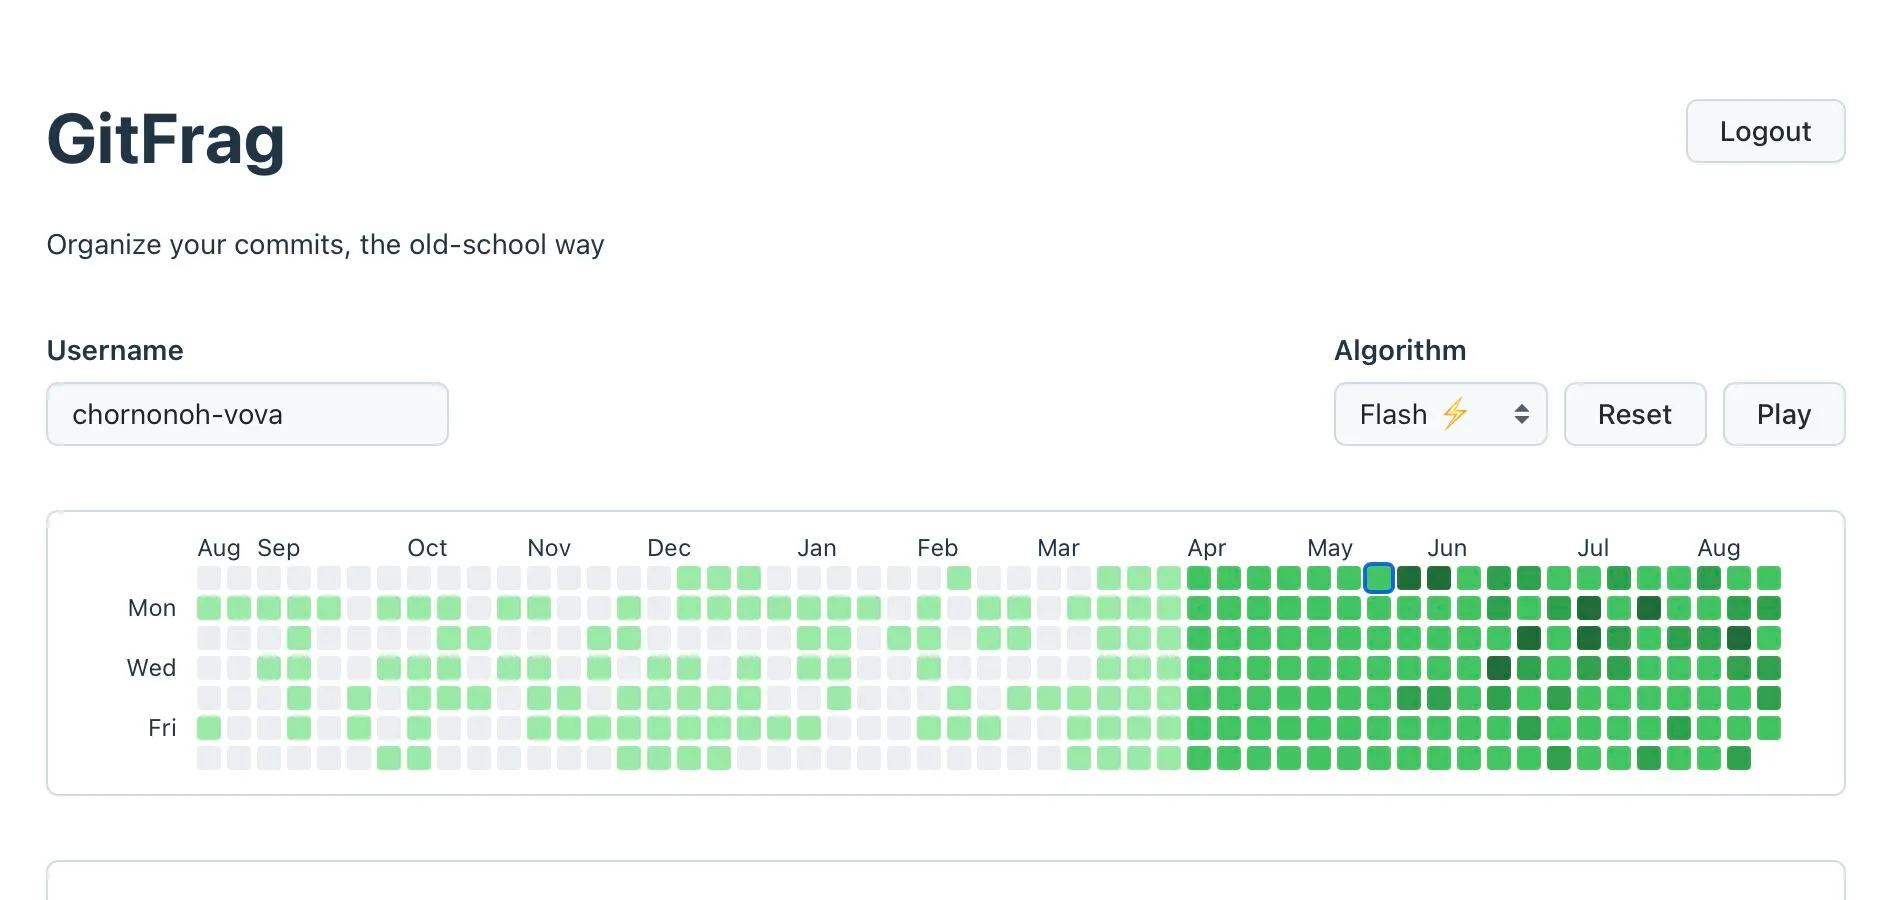The image size is (1900, 900).
Task: Click the GitFrag heading
Action: point(166,139)
